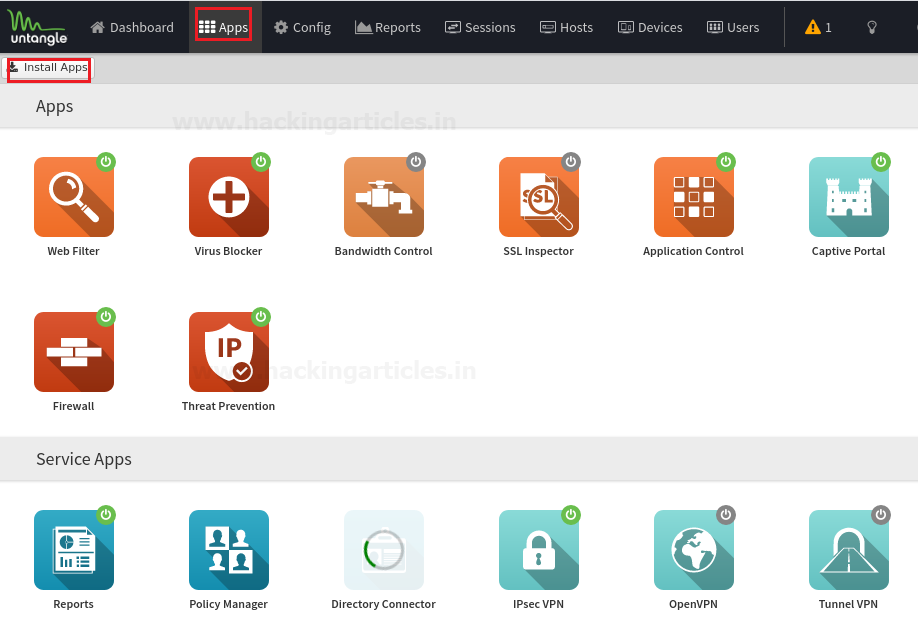This screenshot has height=643, width=918.
Task: Click the SSL Inspector label
Action: point(539,251)
